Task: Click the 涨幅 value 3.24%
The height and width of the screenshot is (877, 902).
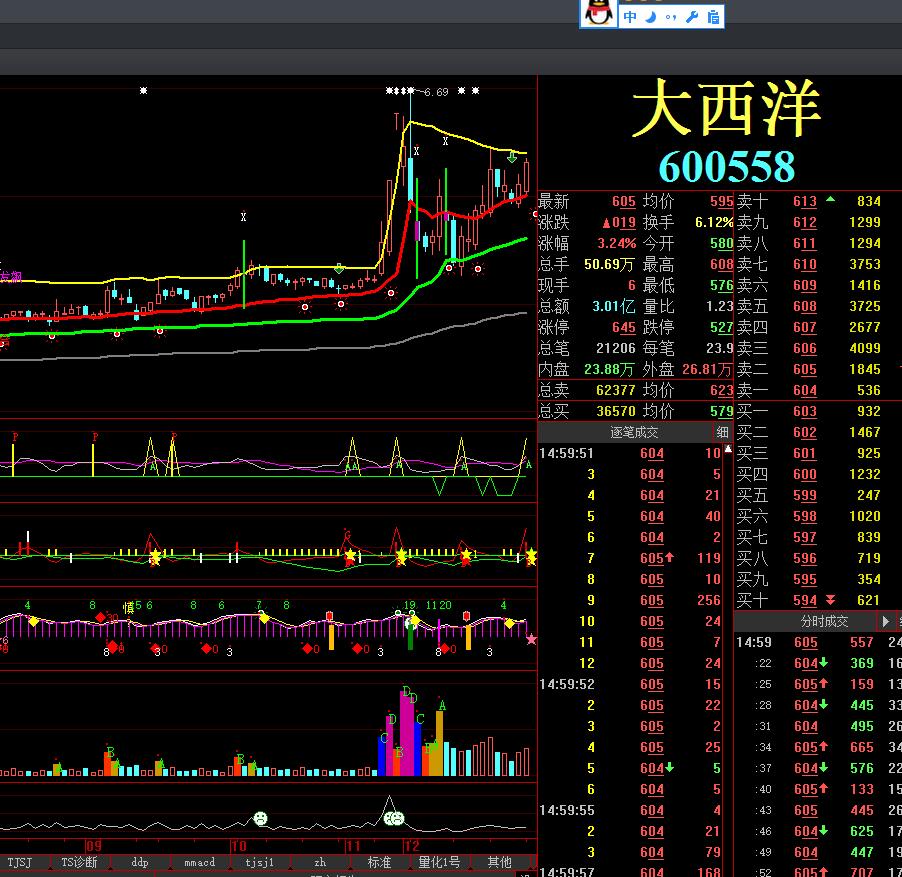Action: pyautogui.click(x=617, y=243)
